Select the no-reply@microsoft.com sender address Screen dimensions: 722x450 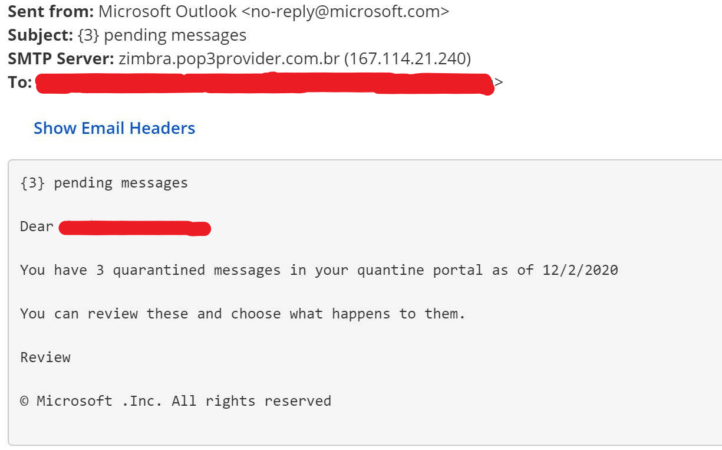click(355, 12)
